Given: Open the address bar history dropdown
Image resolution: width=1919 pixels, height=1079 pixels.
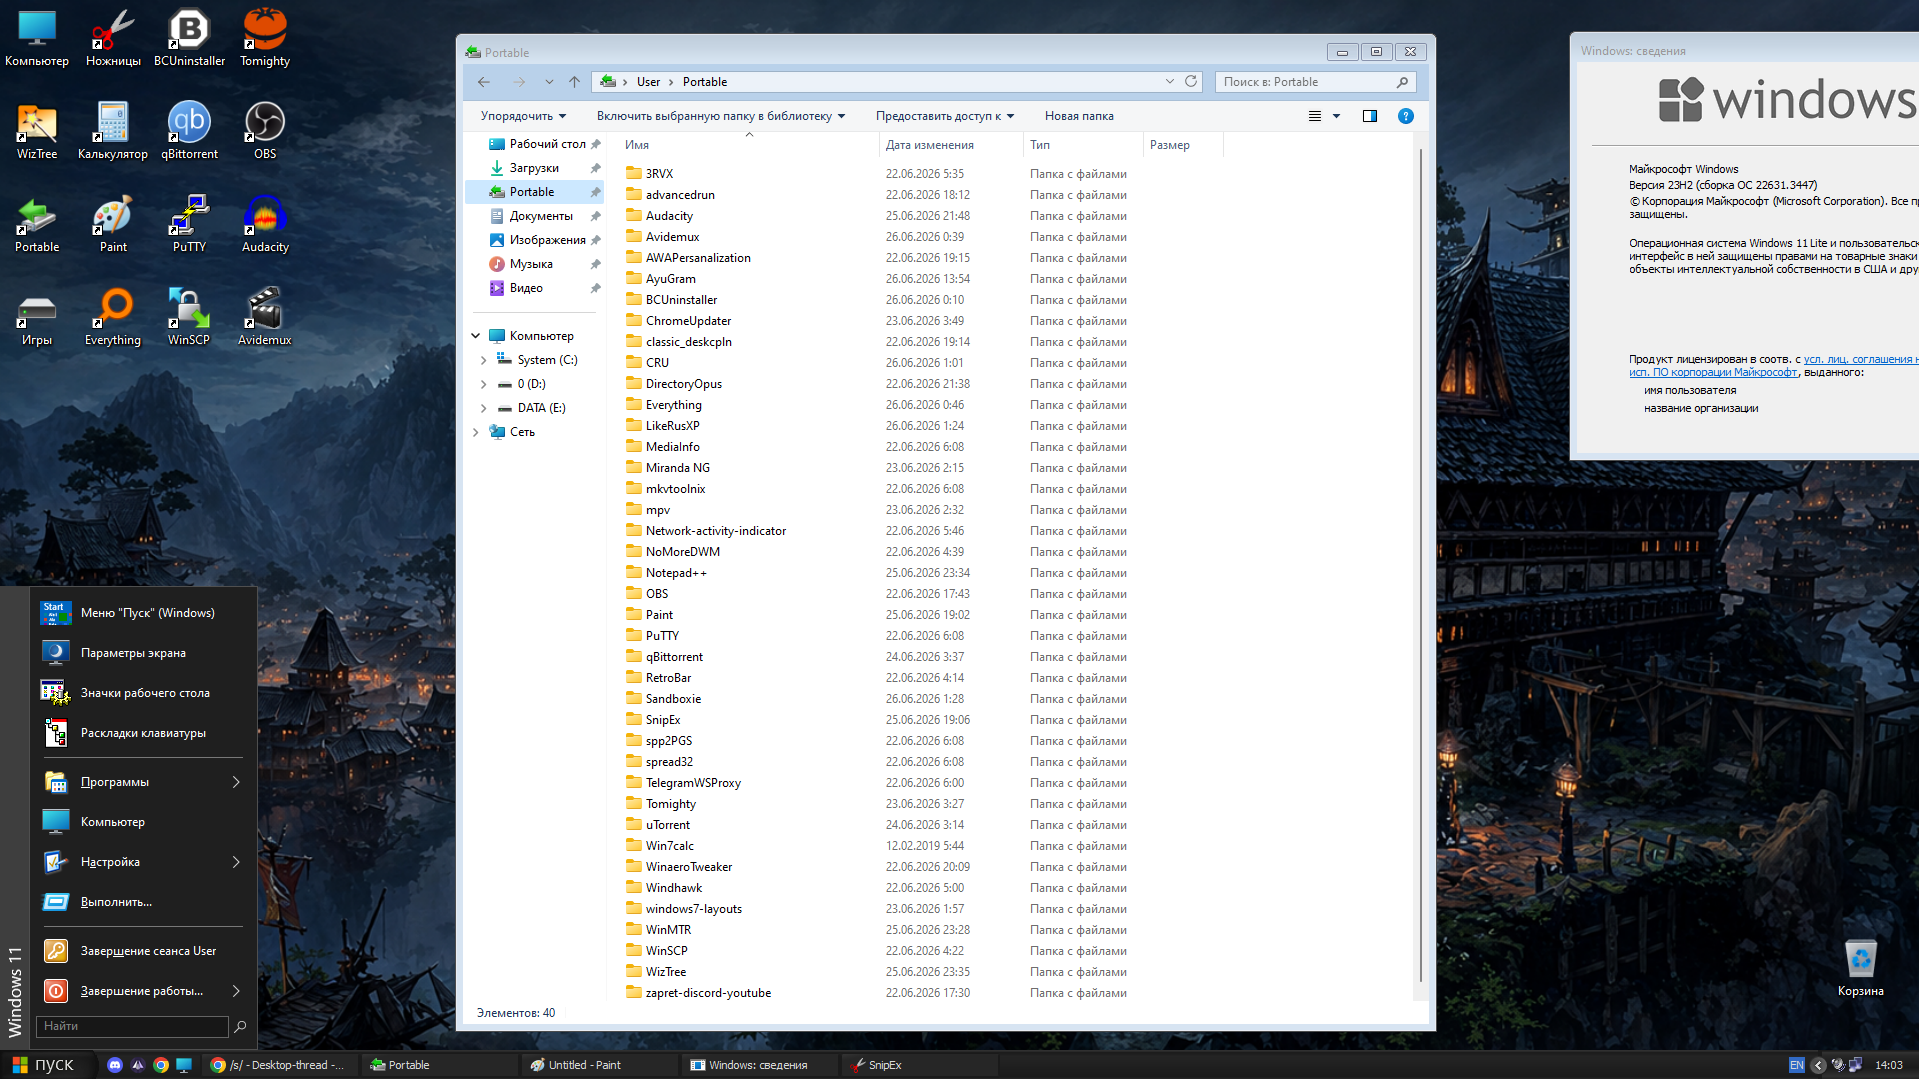Looking at the screenshot, I should [1169, 82].
